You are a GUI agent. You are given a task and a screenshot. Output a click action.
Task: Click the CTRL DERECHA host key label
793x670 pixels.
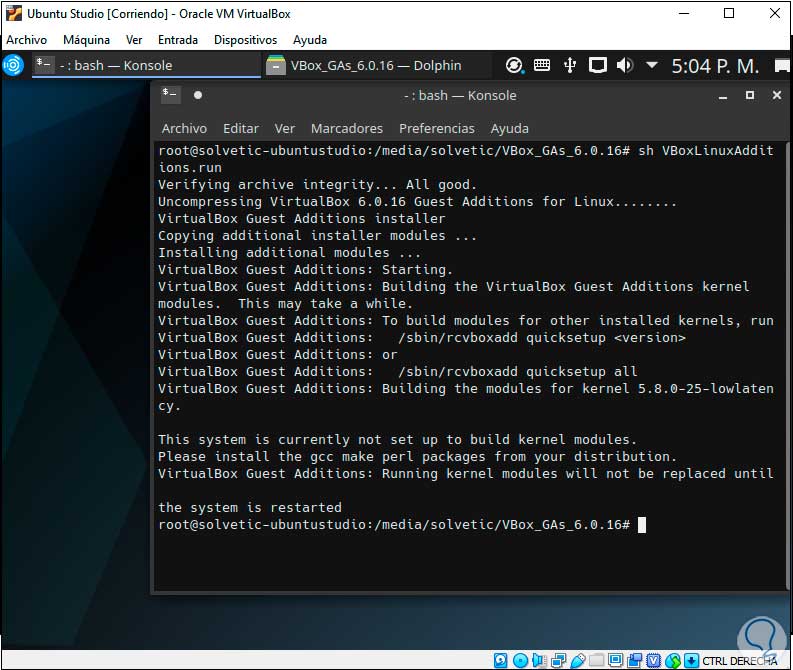tap(740, 661)
